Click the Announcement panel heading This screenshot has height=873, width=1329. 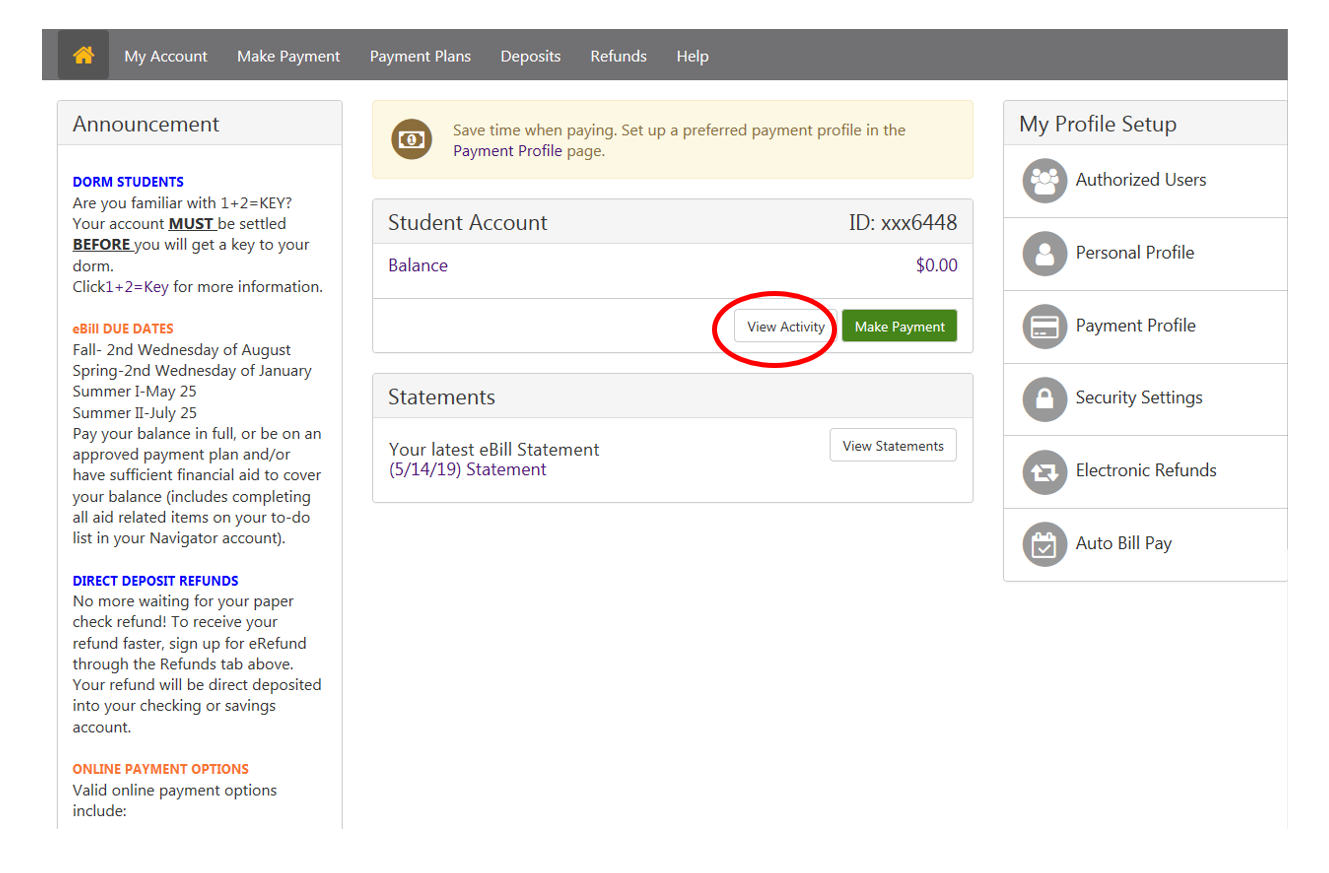pos(146,124)
